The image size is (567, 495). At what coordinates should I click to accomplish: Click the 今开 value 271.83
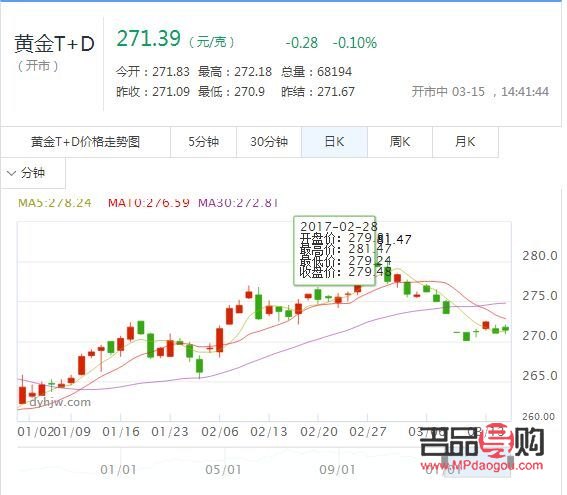point(171,72)
